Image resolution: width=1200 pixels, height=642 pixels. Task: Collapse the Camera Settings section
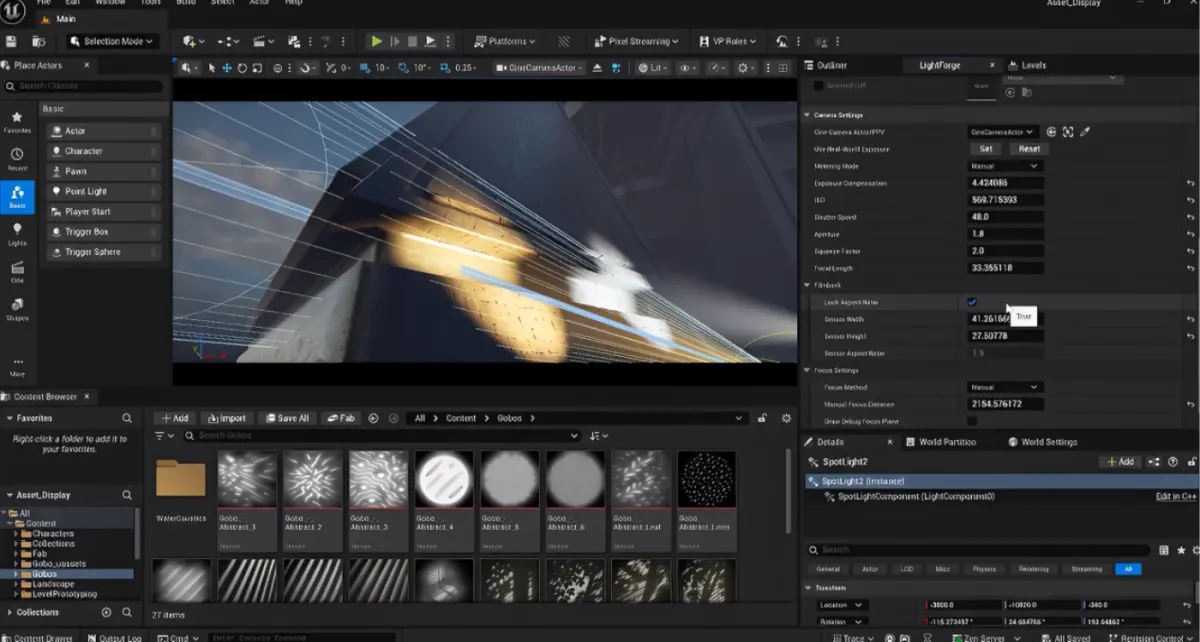(808, 115)
